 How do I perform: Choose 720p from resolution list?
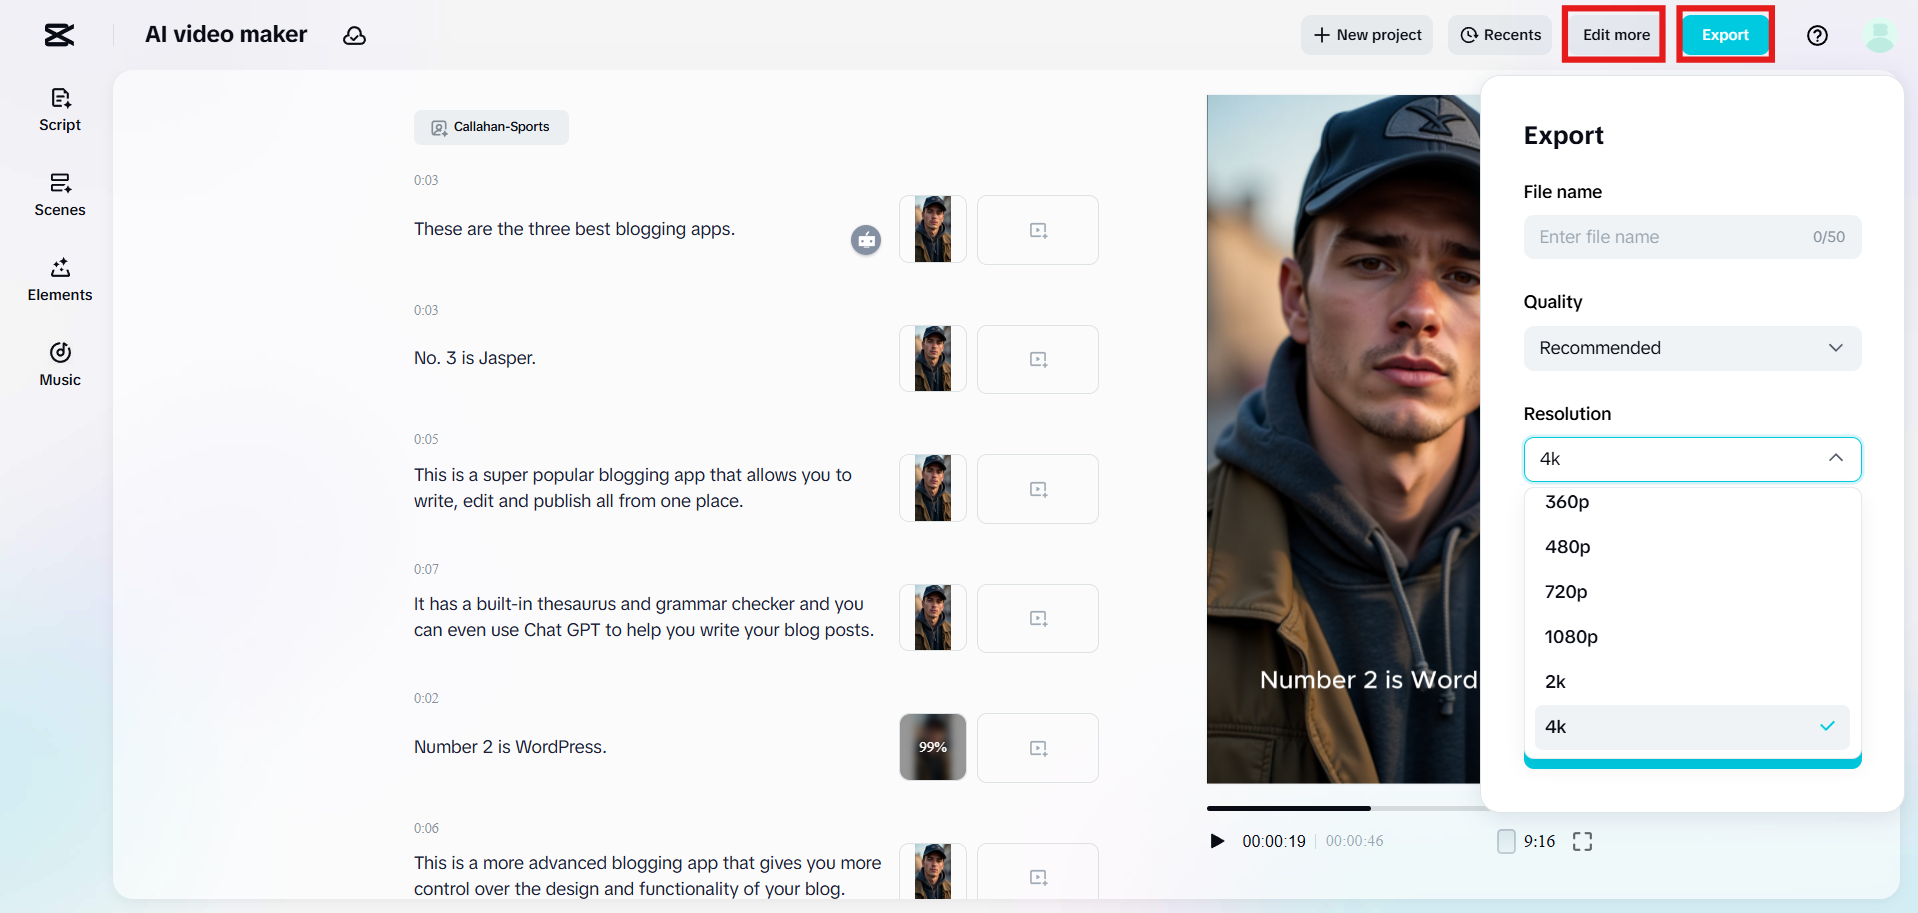coord(1566,592)
